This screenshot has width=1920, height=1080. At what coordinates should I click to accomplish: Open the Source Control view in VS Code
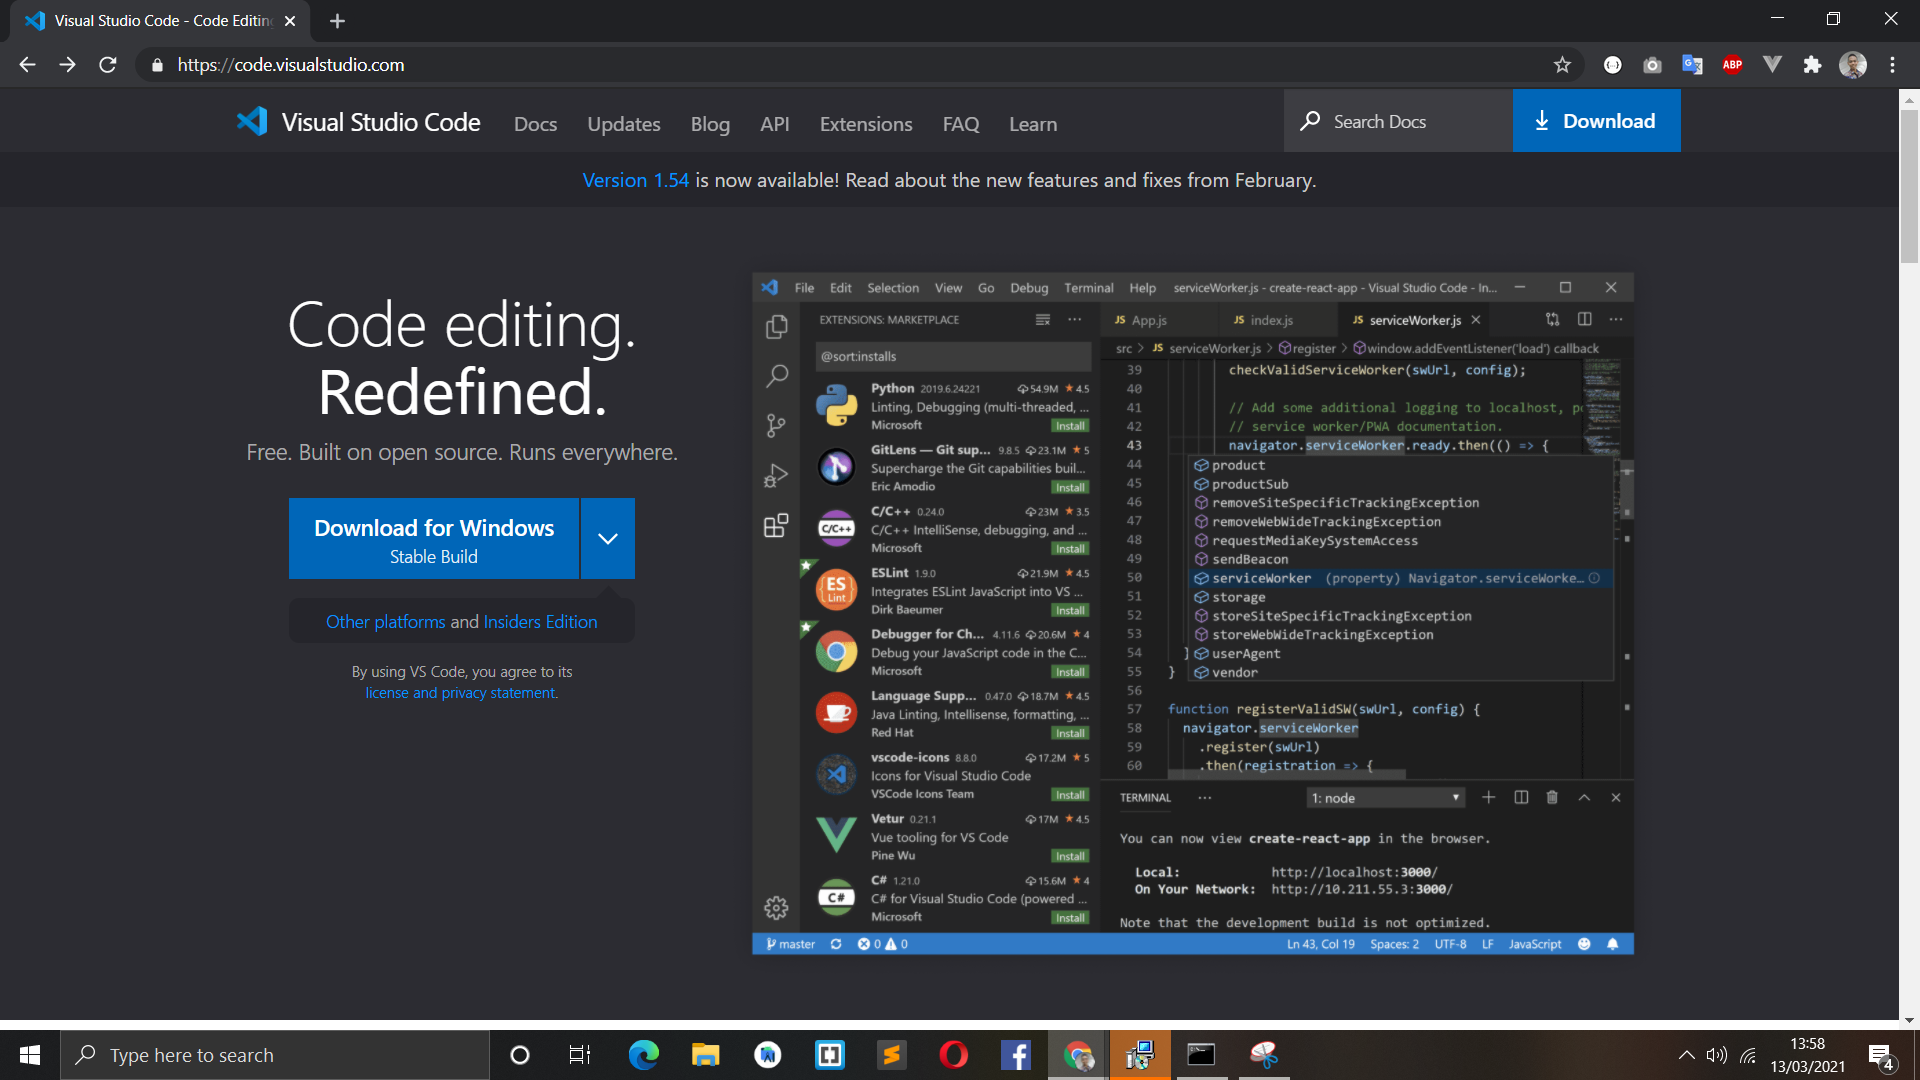[777, 425]
